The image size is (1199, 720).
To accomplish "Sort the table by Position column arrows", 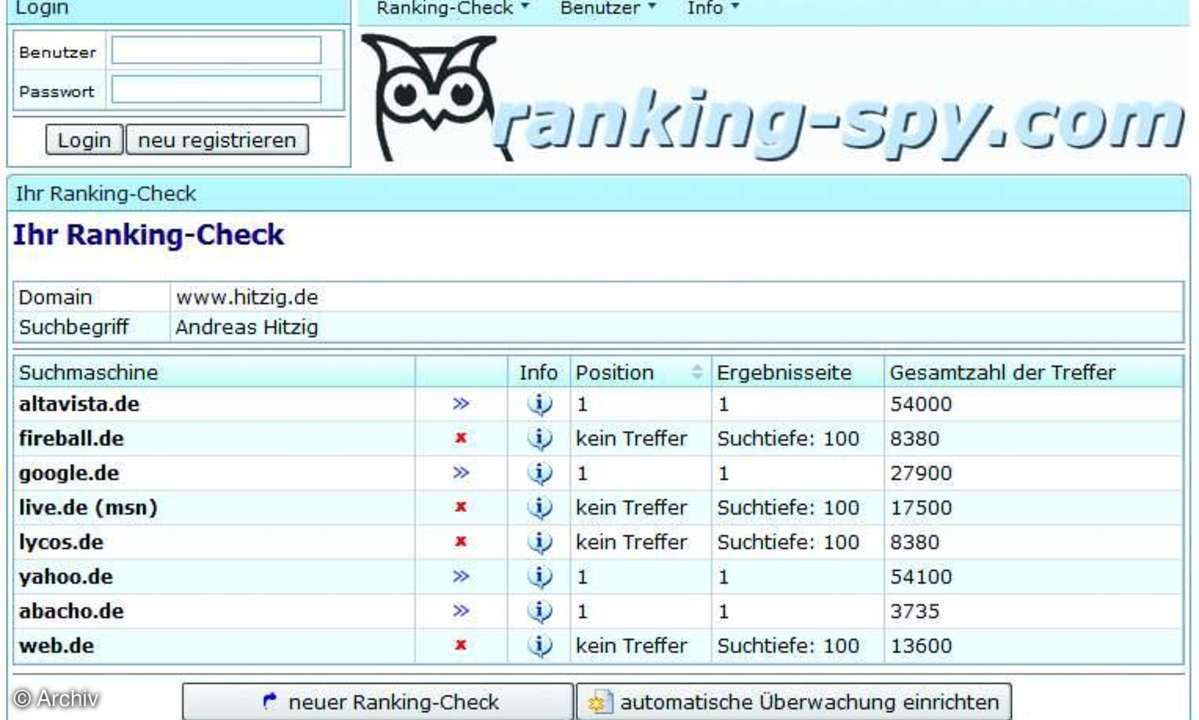I will point(697,372).
